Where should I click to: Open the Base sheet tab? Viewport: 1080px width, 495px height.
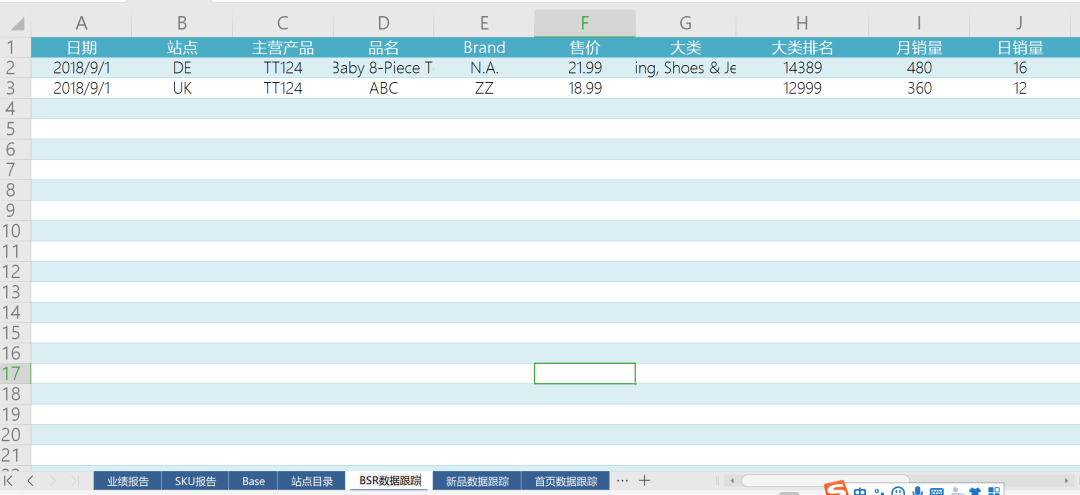pos(253,481)
